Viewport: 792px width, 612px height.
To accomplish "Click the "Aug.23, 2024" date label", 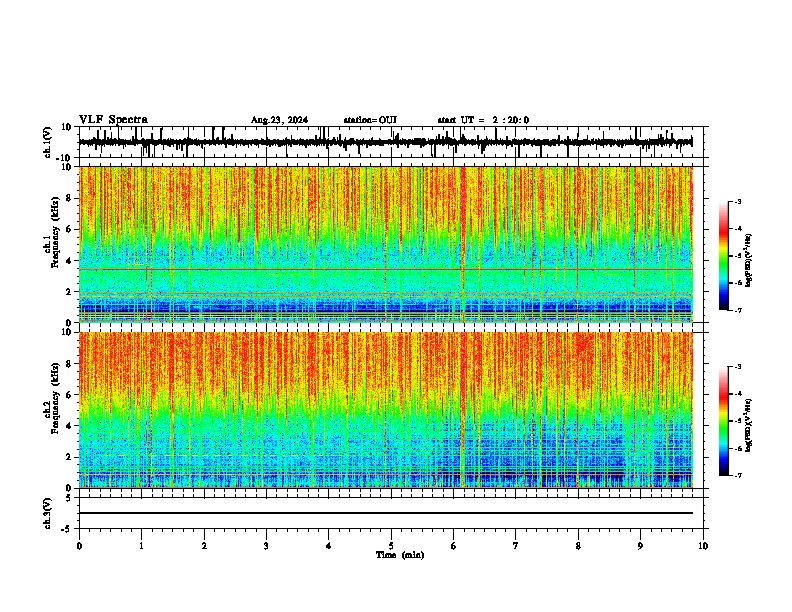I will (x=279, y=120).
